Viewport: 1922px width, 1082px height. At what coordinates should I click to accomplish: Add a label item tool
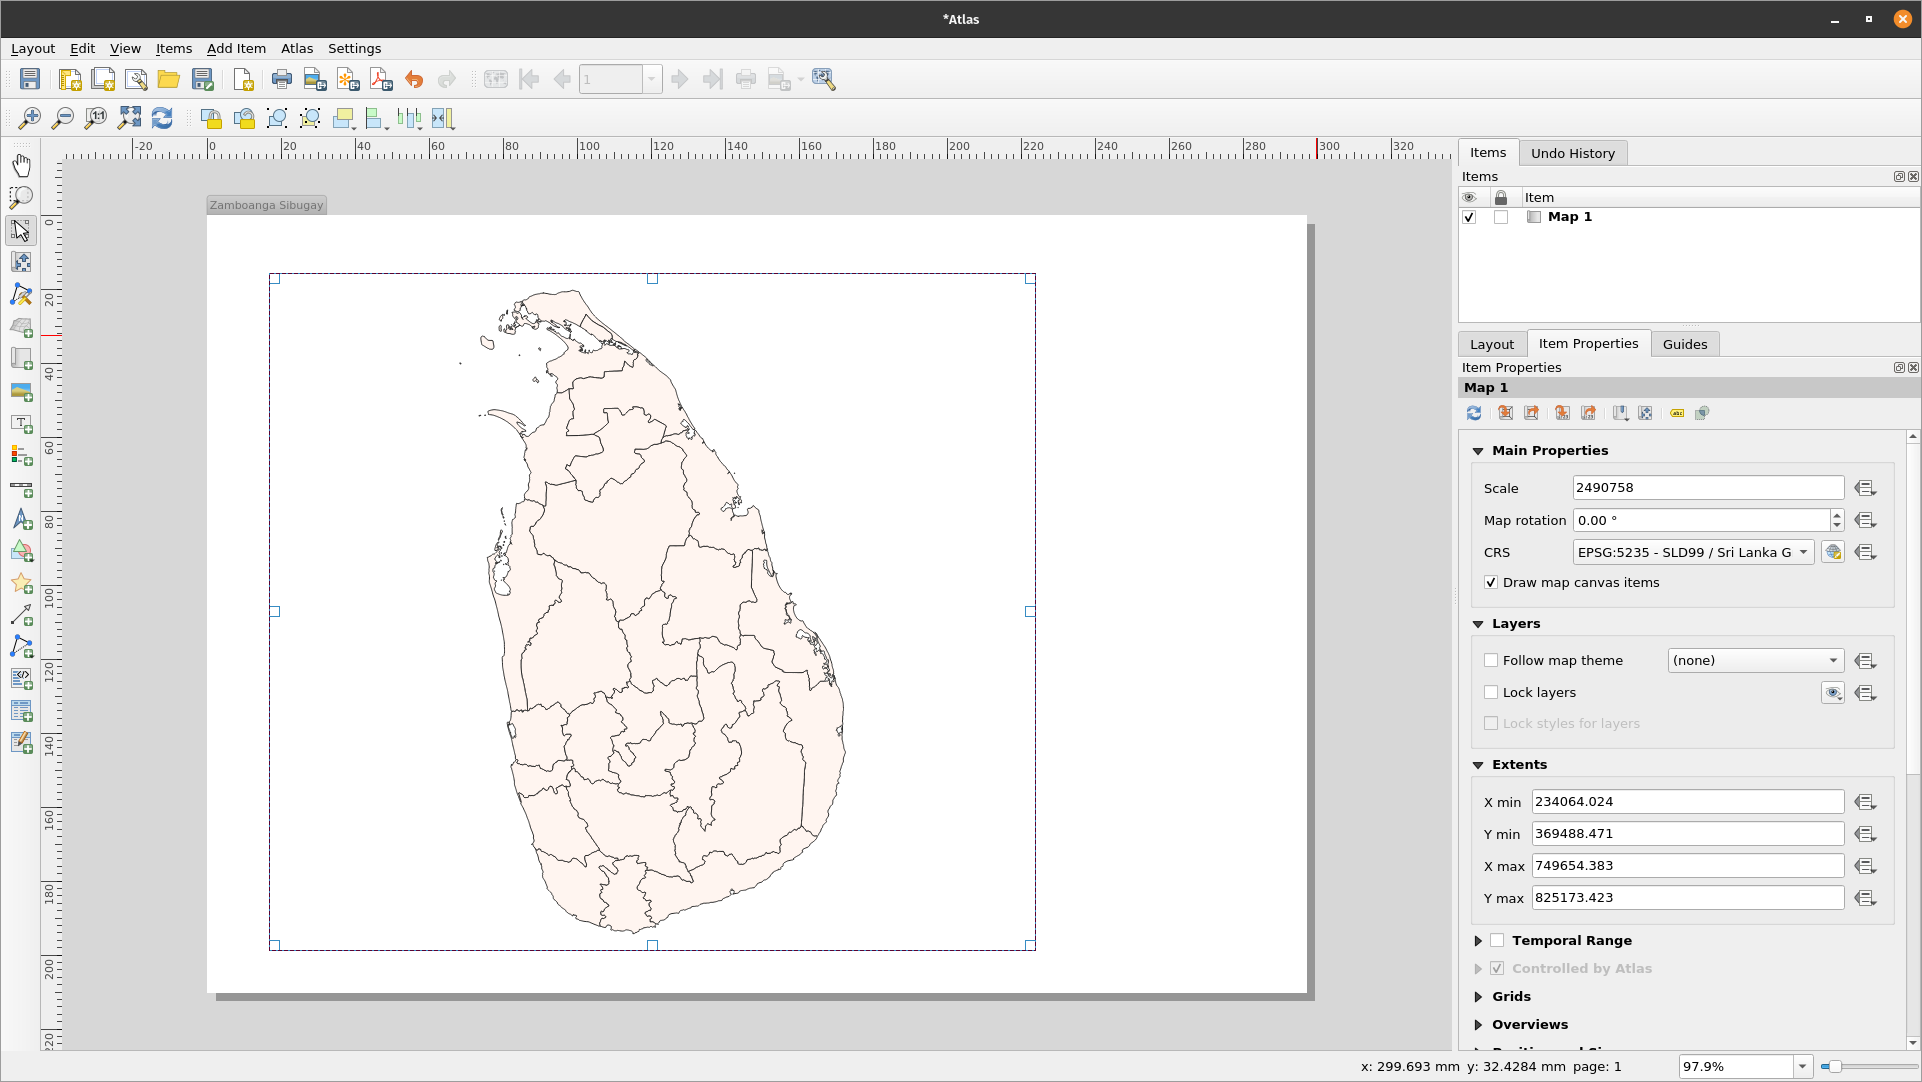21,423
